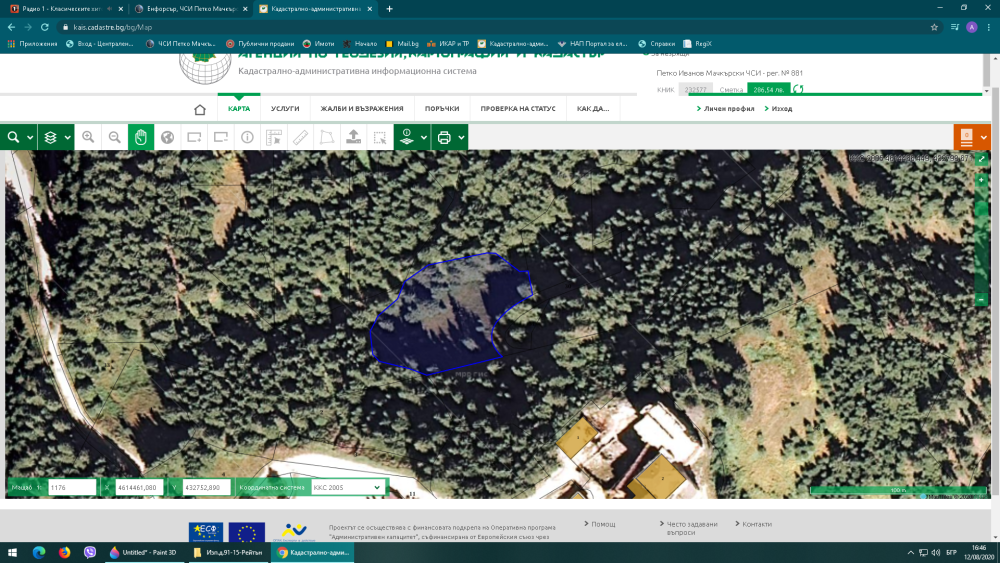
Task: Click the globe full-extent icon
Action: click(168, 137)
